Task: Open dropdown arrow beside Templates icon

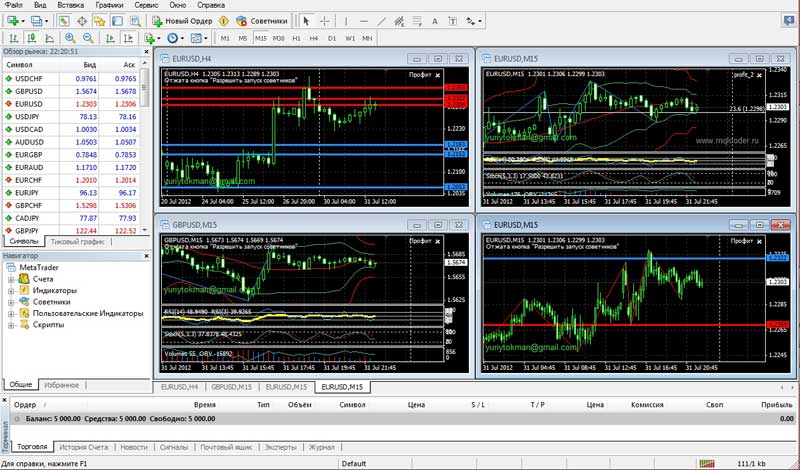Action: [x=206, y=39]
